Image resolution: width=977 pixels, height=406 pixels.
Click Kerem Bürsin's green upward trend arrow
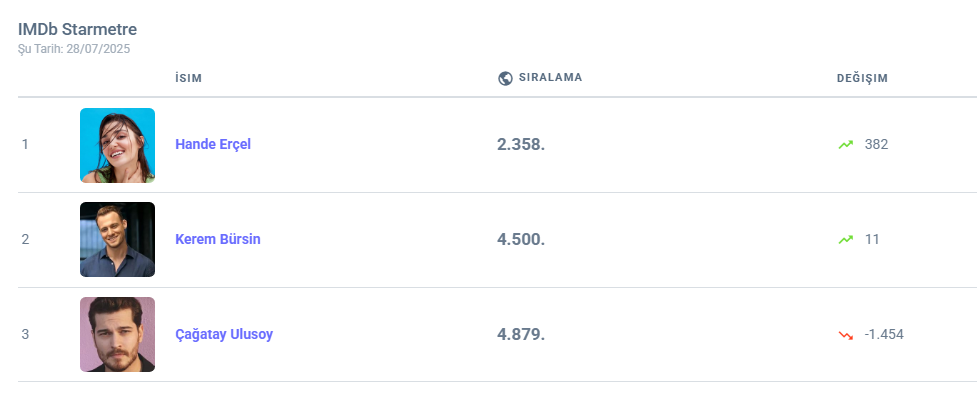pyautogui.click(x=846, y=240)
